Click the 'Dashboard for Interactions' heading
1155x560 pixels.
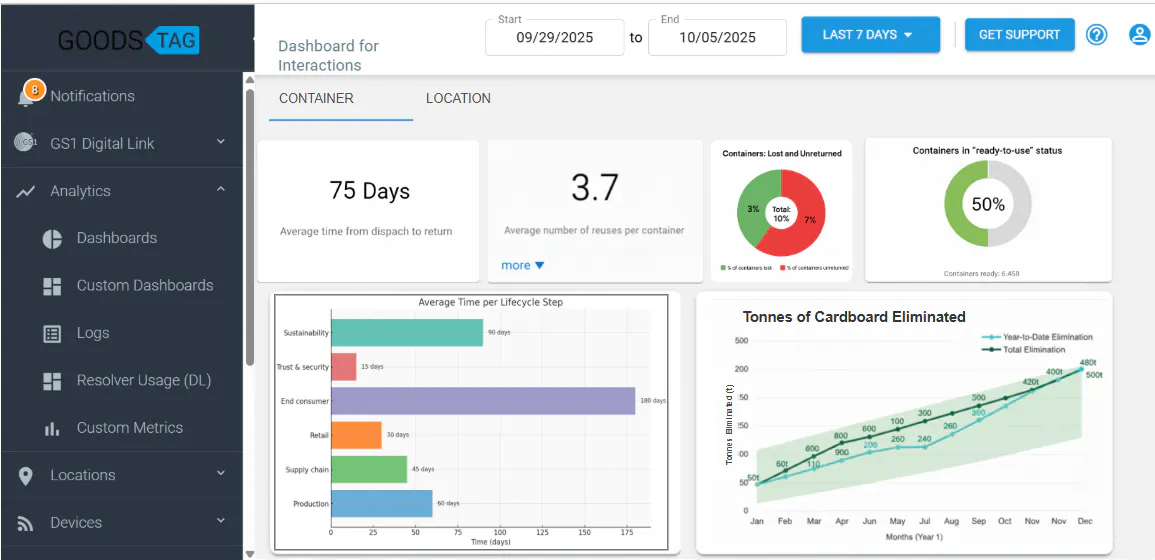(x=329, y=55)
